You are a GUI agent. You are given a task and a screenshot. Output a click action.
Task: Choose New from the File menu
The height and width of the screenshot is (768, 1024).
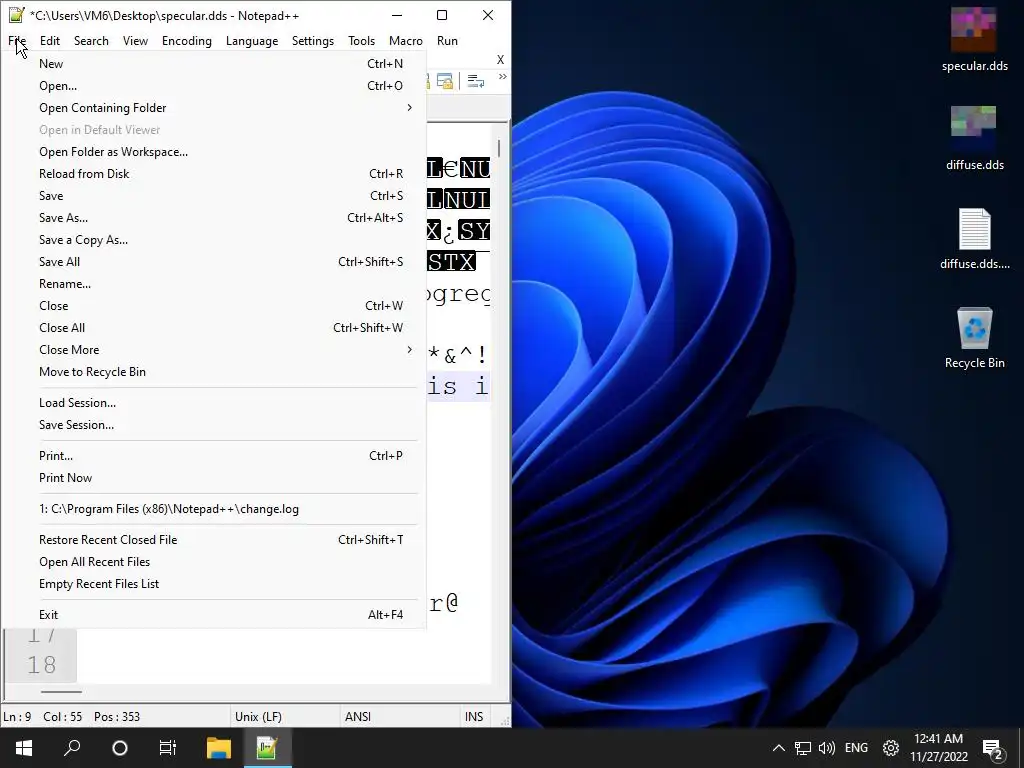point(213,64)
